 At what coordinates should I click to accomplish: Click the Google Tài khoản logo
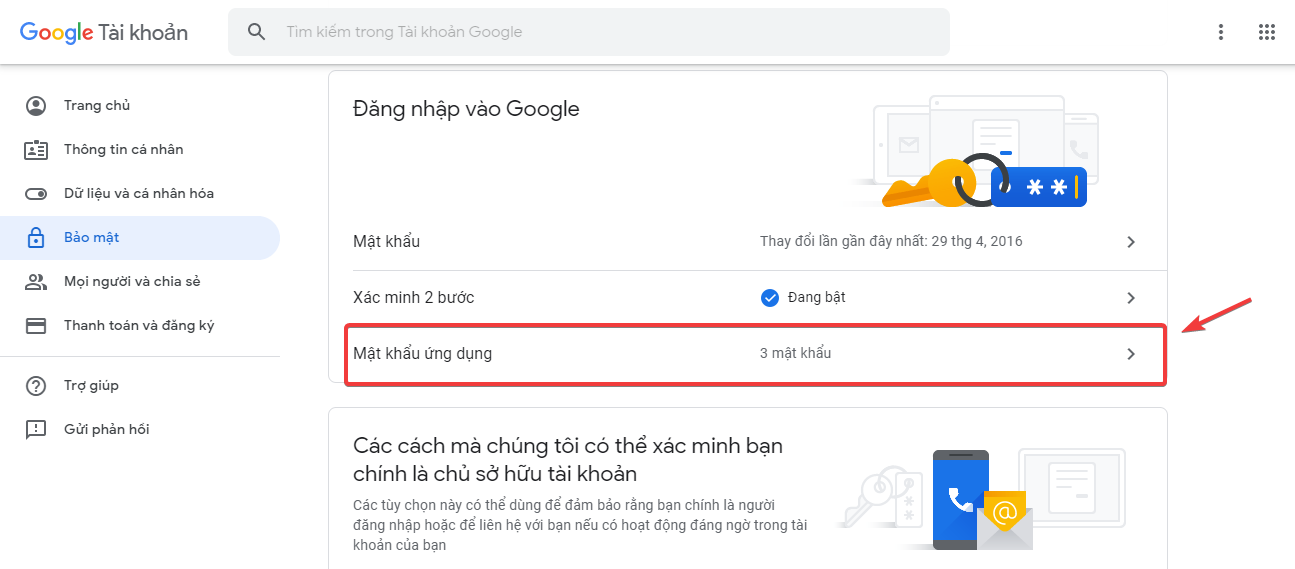(104, 32)
